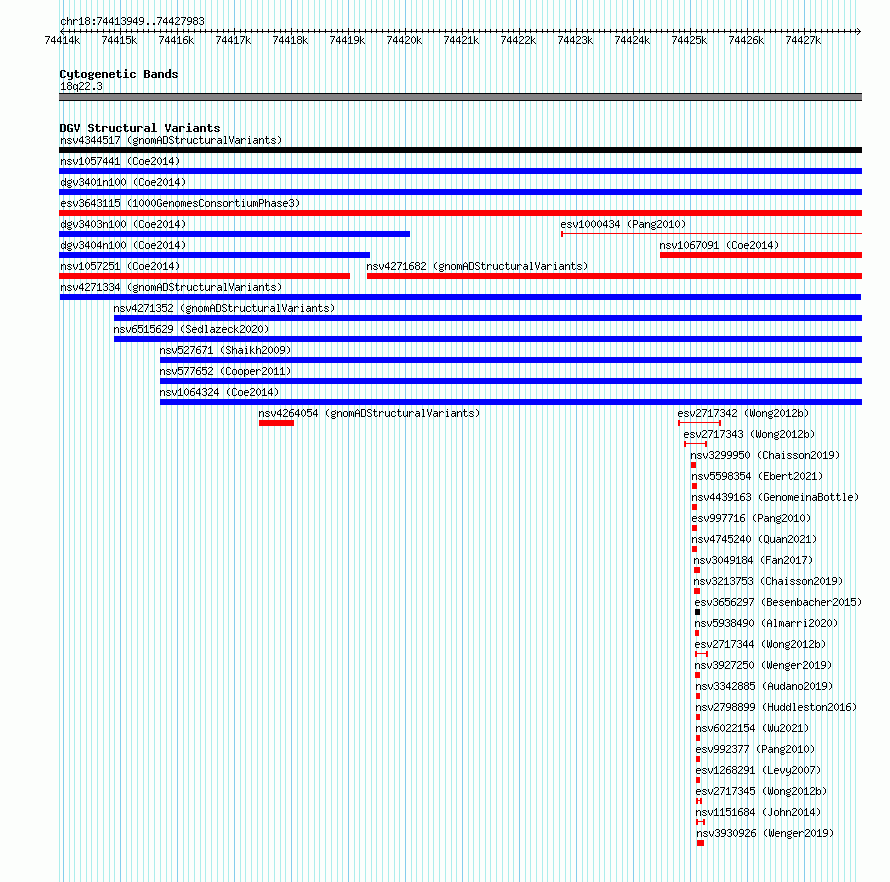The width and height of the screenshot is (890, 882).
Task: Click nsv4264054 gnomAD variant label
Action: coord(369,413)
